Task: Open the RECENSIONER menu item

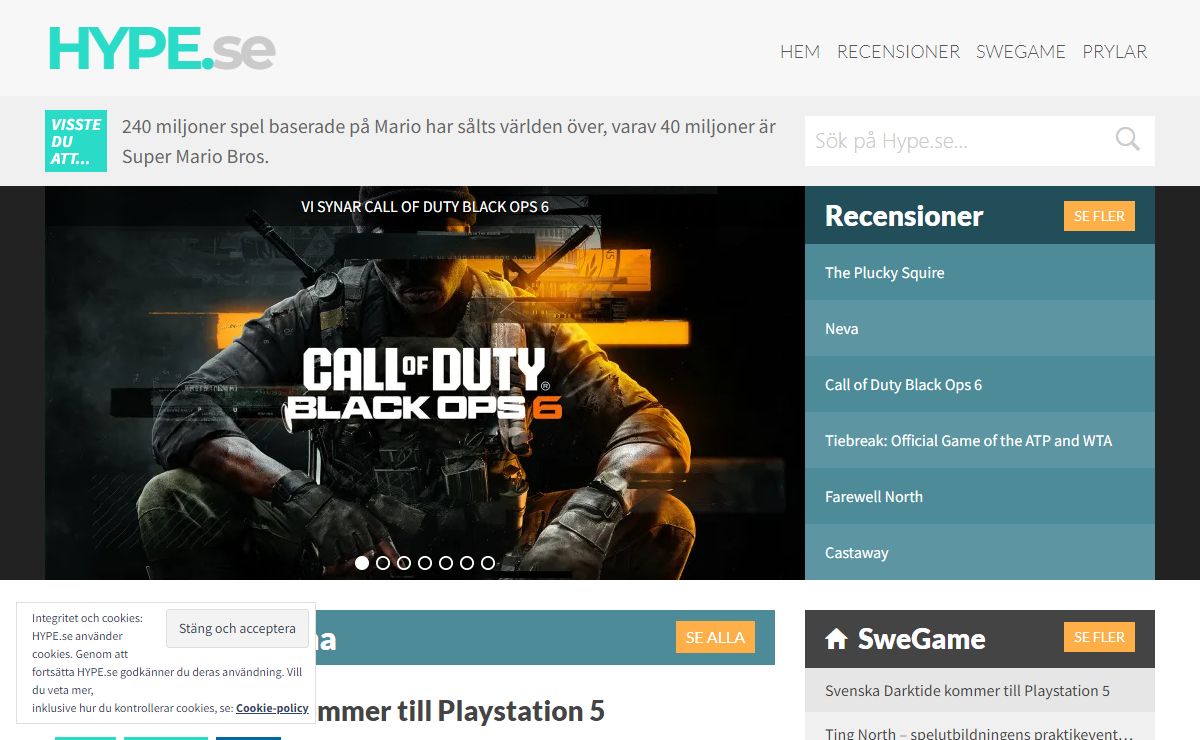Action: pos(898,52)
